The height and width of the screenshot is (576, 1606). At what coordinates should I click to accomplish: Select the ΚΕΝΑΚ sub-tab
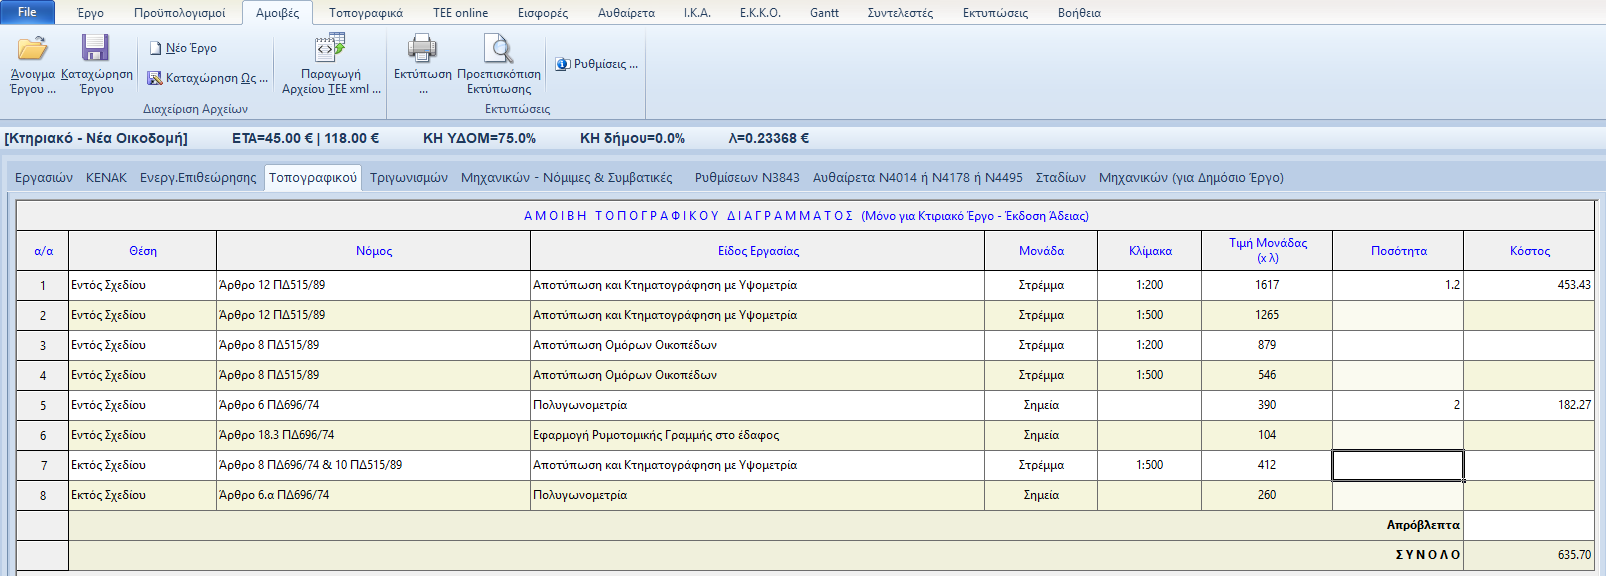[106, 178]
